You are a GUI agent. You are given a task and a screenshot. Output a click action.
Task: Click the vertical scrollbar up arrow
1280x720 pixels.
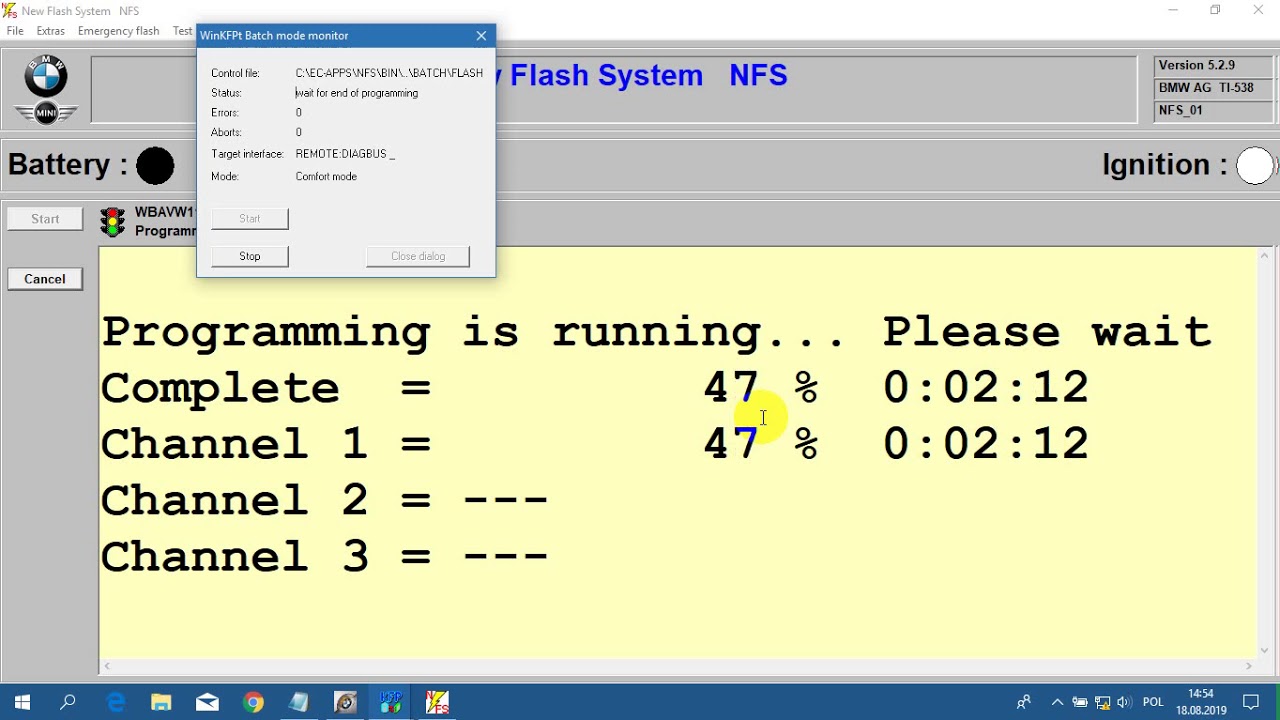coord(1265,257)
